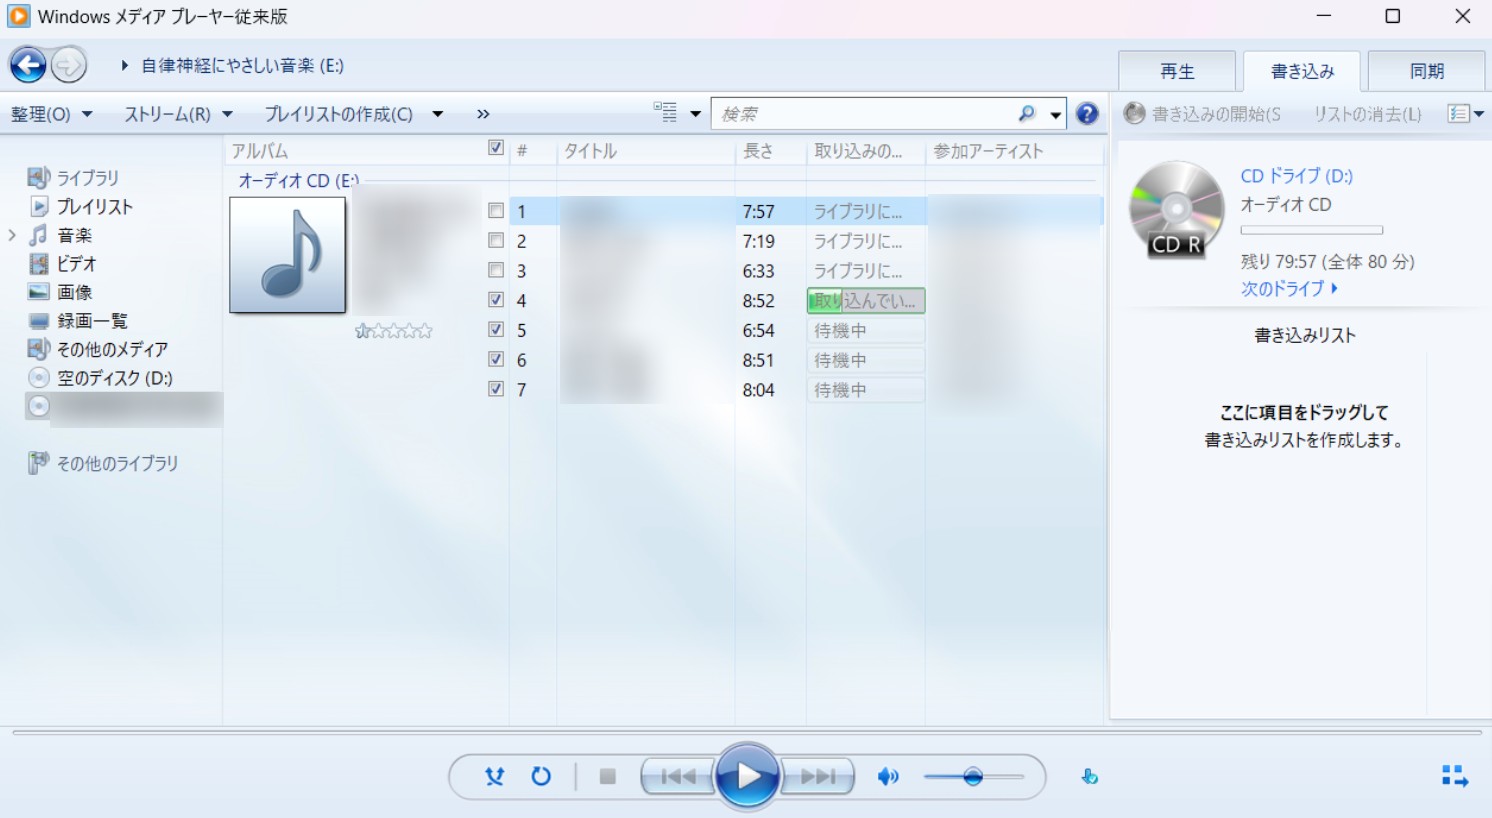Switch to the 書き込み tab
1492x818 pixels.
point(1302,71)
